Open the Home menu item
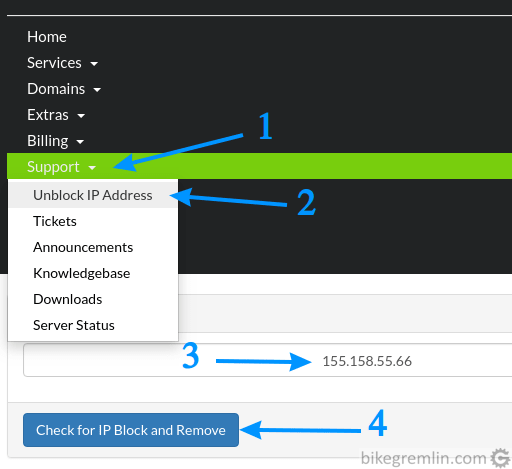Viewport: 512px width, 469px height. pyautogui.click(x=47, y=37)
